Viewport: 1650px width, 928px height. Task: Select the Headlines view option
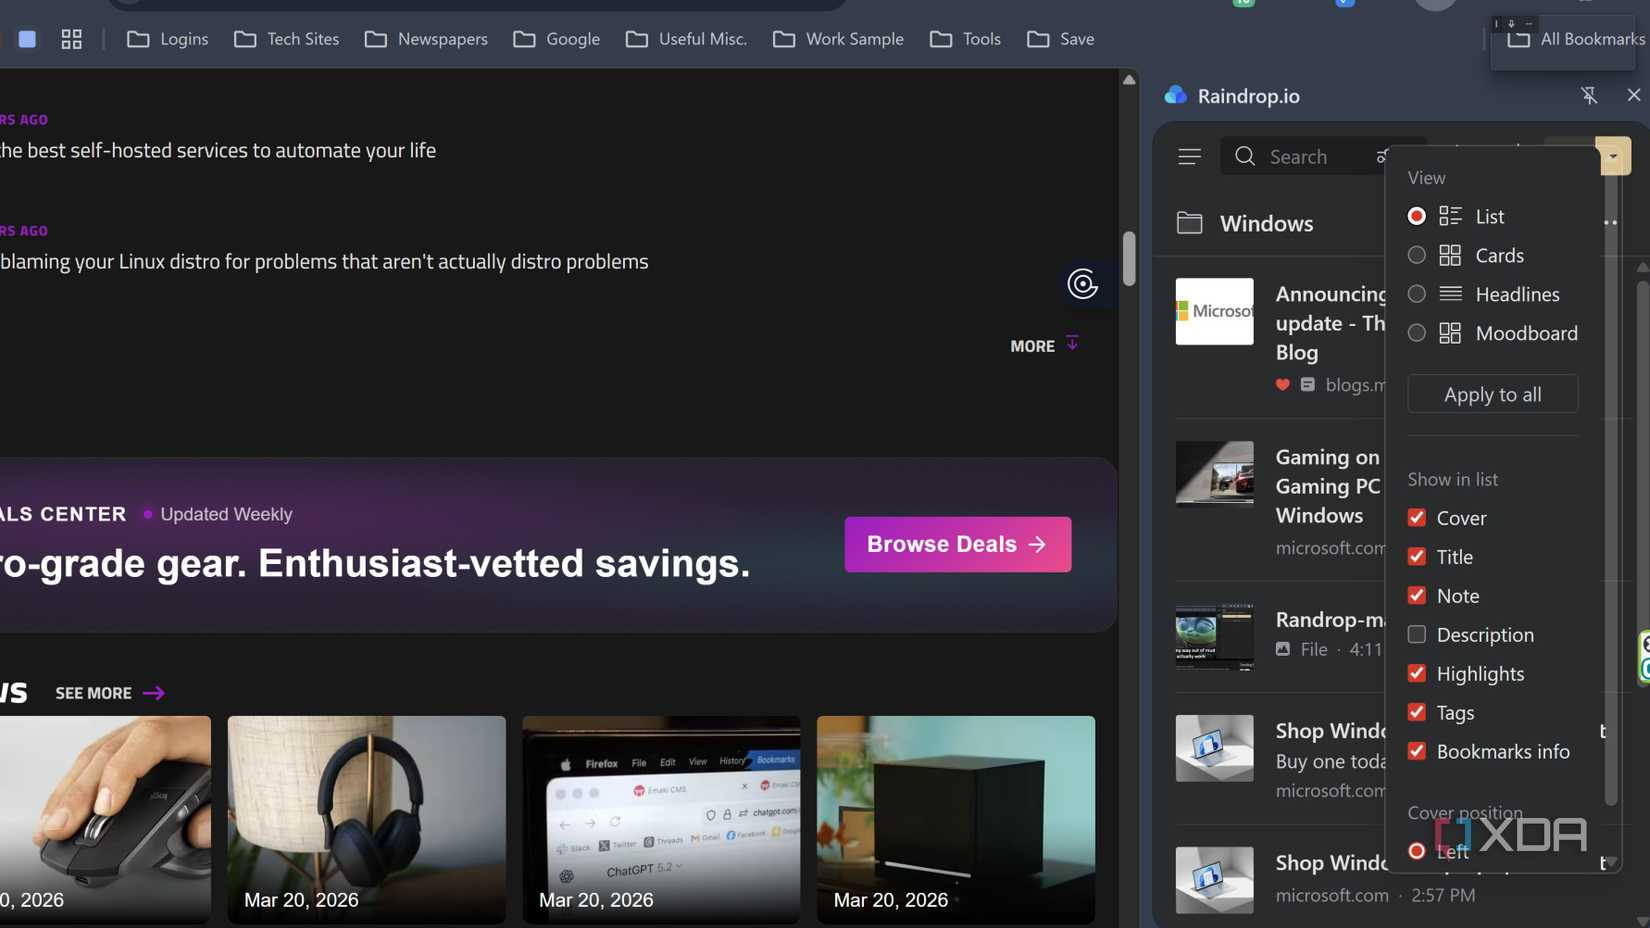1416,294
